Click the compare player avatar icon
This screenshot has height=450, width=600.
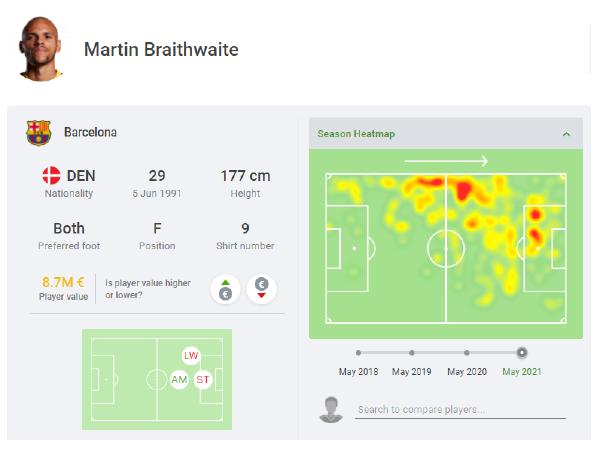[330, 408]
